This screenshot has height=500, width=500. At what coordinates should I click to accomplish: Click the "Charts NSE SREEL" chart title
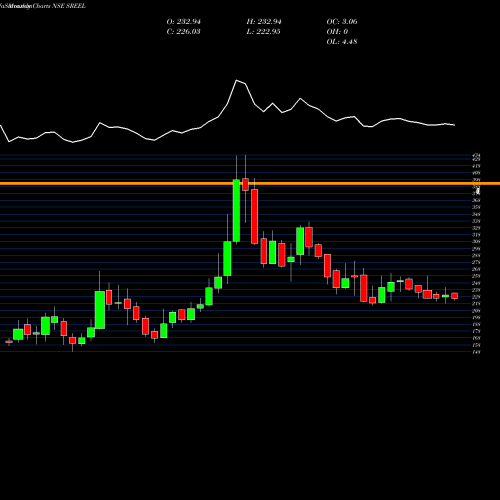(59, 6)
